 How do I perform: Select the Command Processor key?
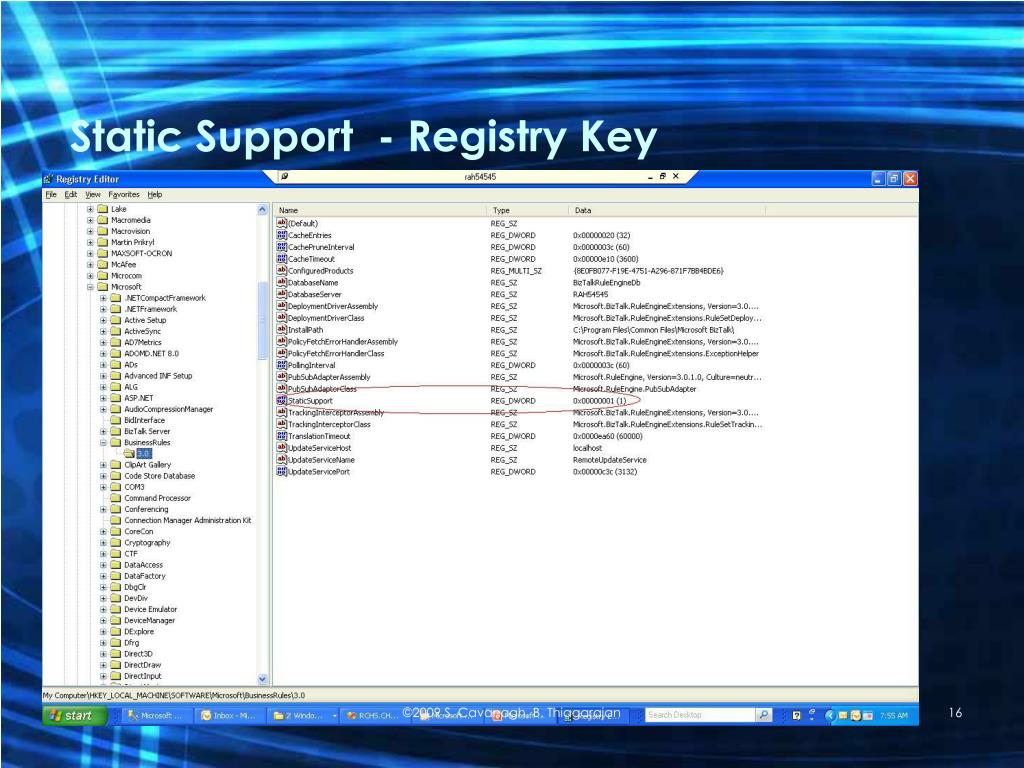pos(157,498)
